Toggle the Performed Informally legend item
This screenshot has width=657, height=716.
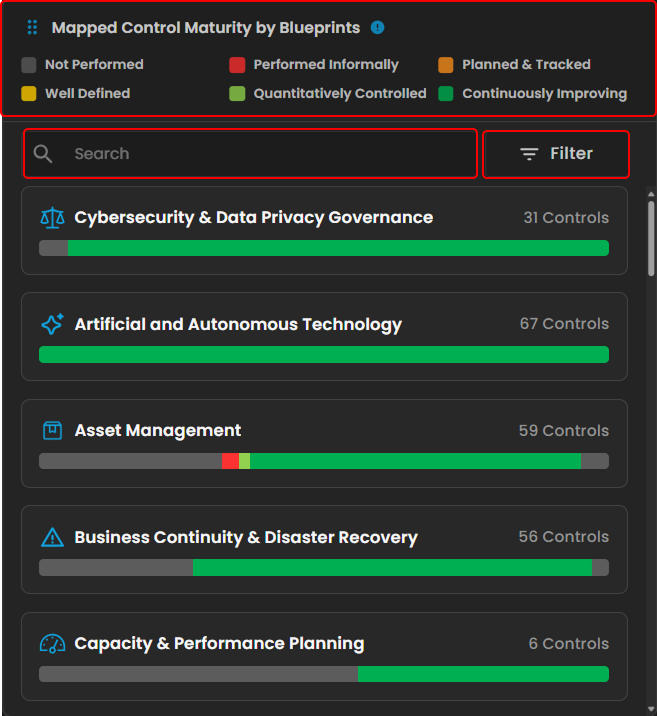314,65
